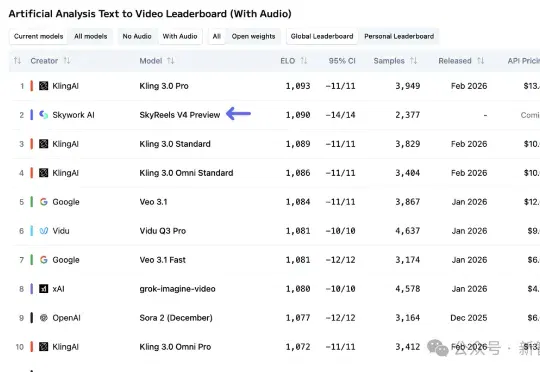Click ELO score 1,077
This screenshot has width=540, height=372.
298,318
